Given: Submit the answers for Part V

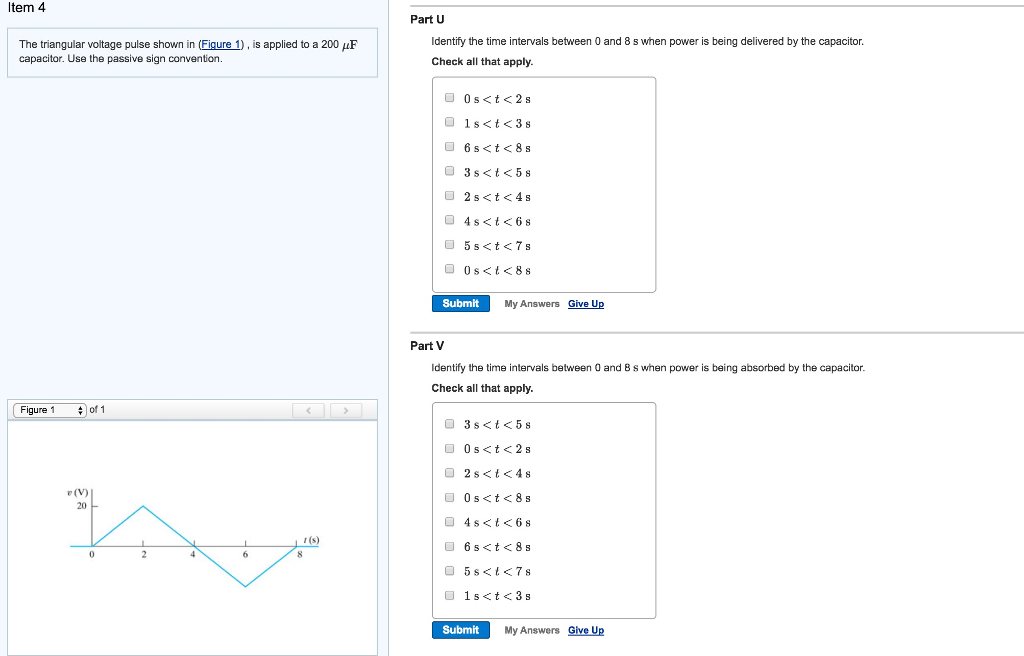Looking at the screenshot, I should point(460,630).
